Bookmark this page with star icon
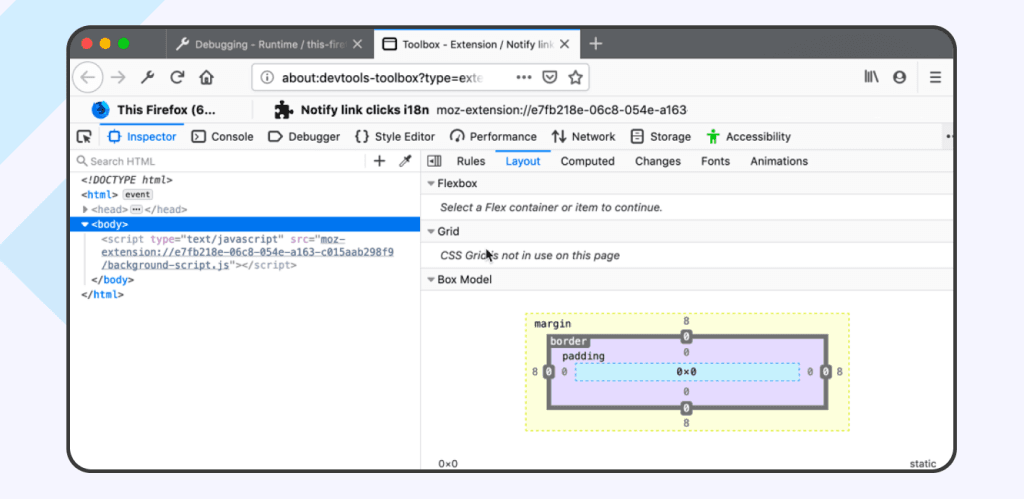The image size is (1024, 499). (x=575, y=78)
